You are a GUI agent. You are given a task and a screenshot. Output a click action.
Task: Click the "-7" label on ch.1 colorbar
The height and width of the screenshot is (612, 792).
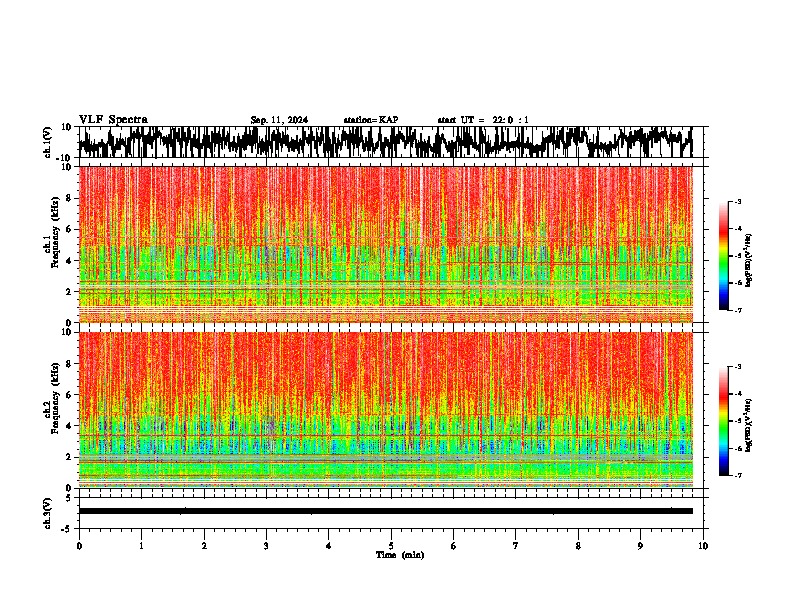coord(737,310)
